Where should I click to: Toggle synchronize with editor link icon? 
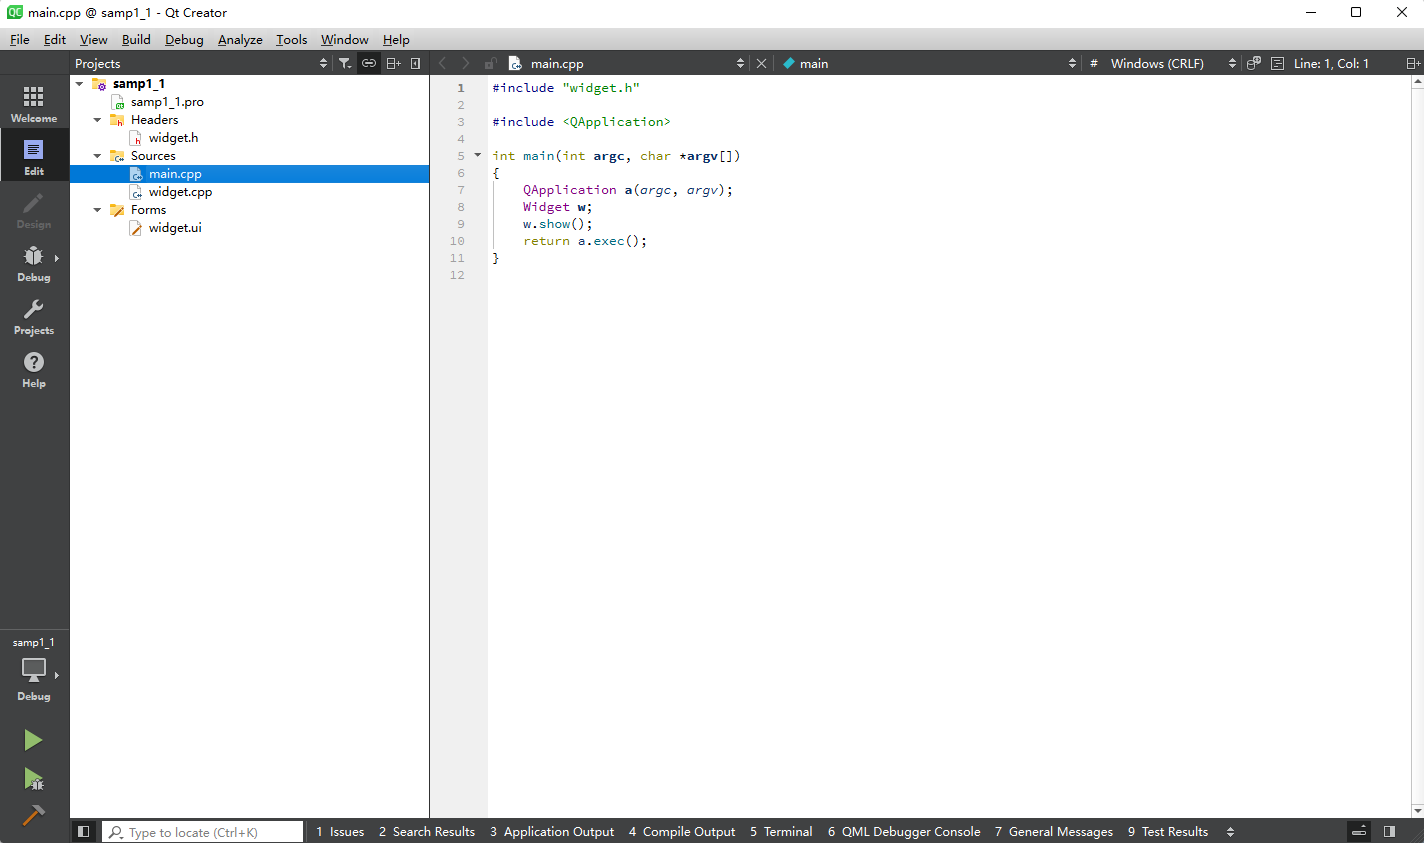pos(369,63)
